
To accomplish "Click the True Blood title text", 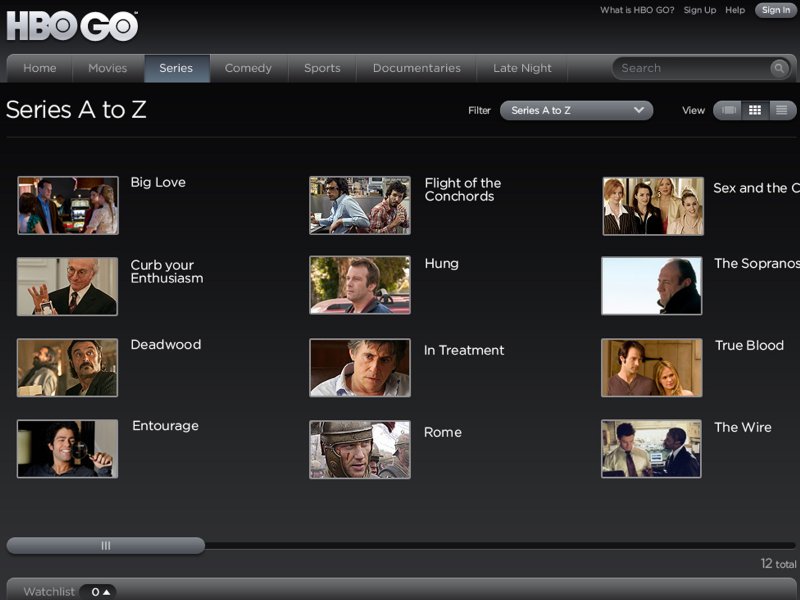I will pos(749,345).
